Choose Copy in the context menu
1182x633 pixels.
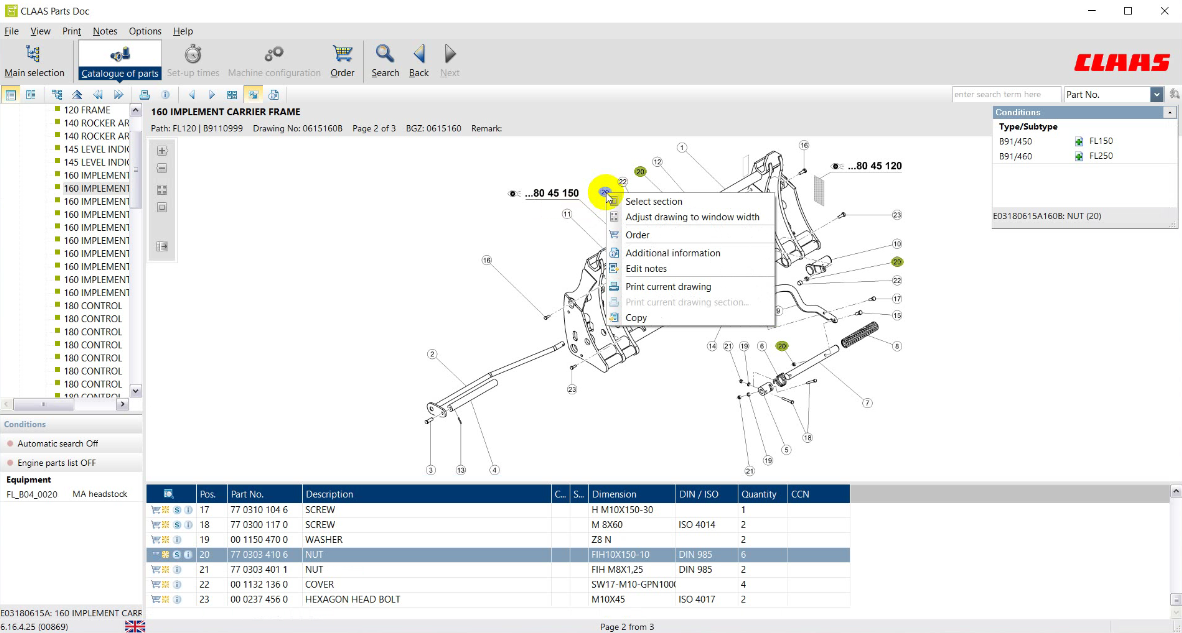coord(691,318)
